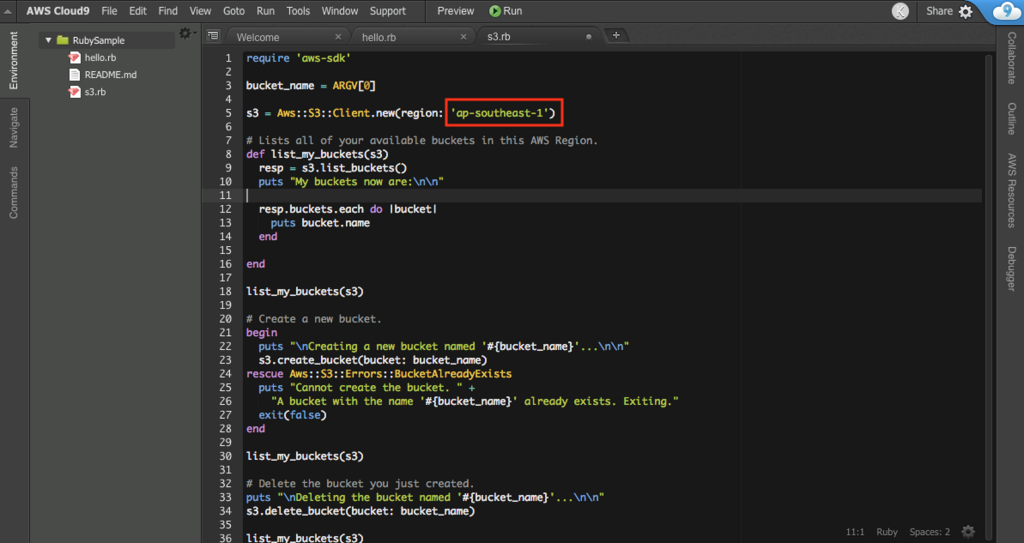1024x543 pixels.
Task: Open file tree settings gear dropdown
Action: pos(187,33)
